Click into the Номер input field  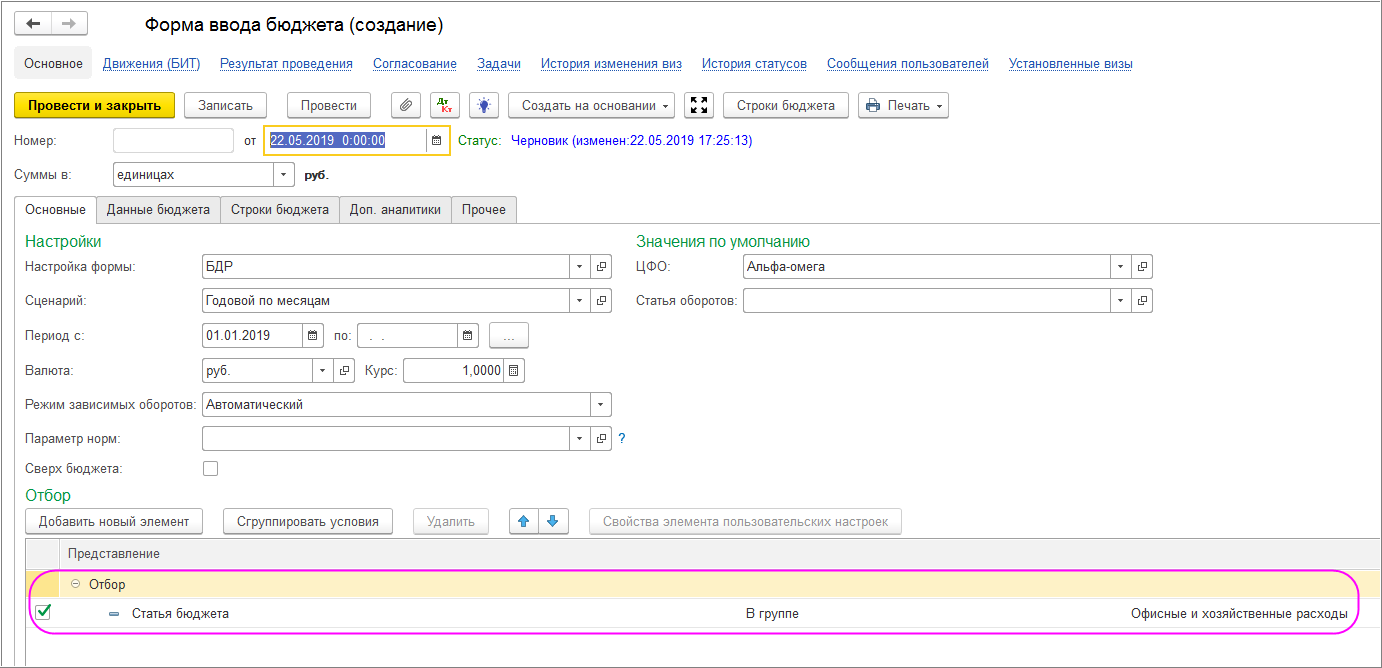[x=173, y=141]
